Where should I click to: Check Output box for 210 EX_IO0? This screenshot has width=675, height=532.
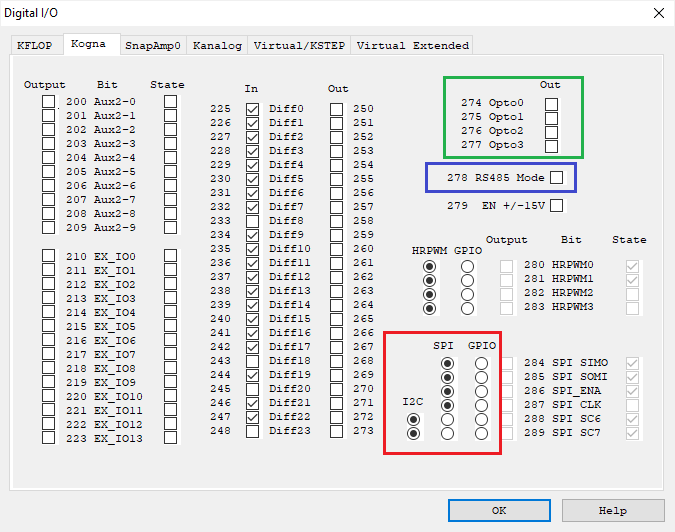click(x=49, y=257)
